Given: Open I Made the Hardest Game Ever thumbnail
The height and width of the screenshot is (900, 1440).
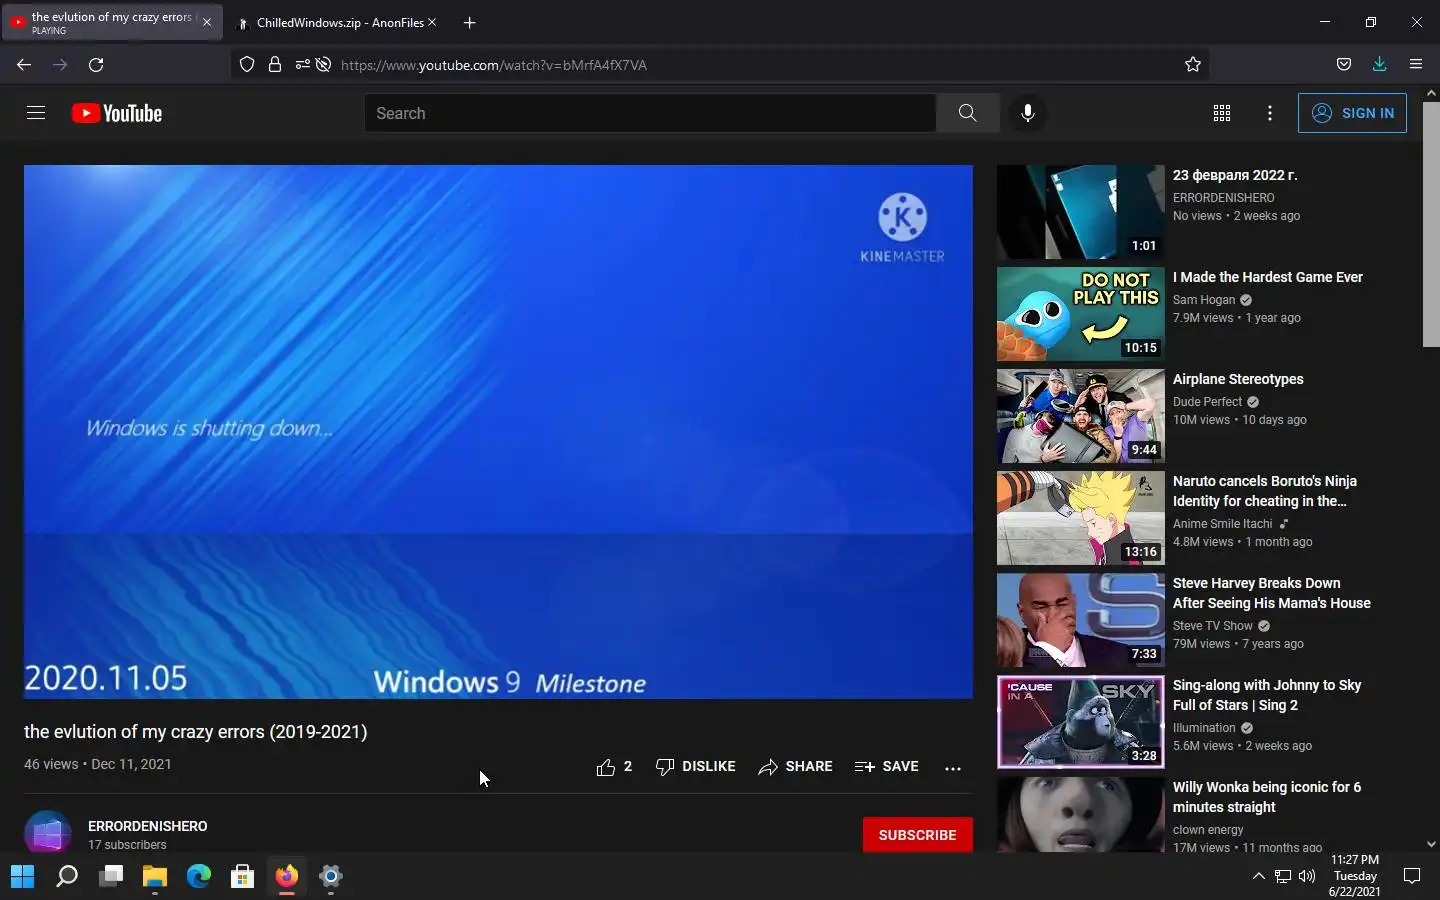Looking at the screenshot, I should click(1081, 314).
